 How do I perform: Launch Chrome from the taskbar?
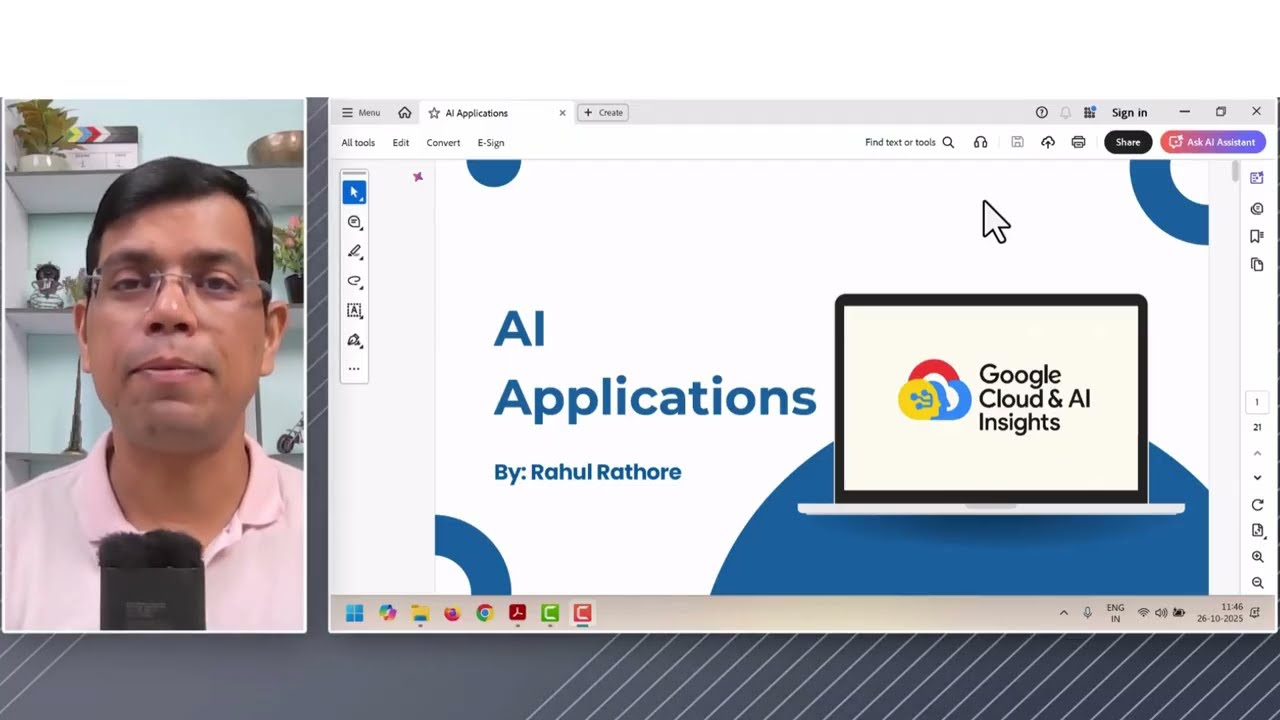pyautogui.click(x=485, y=613)
